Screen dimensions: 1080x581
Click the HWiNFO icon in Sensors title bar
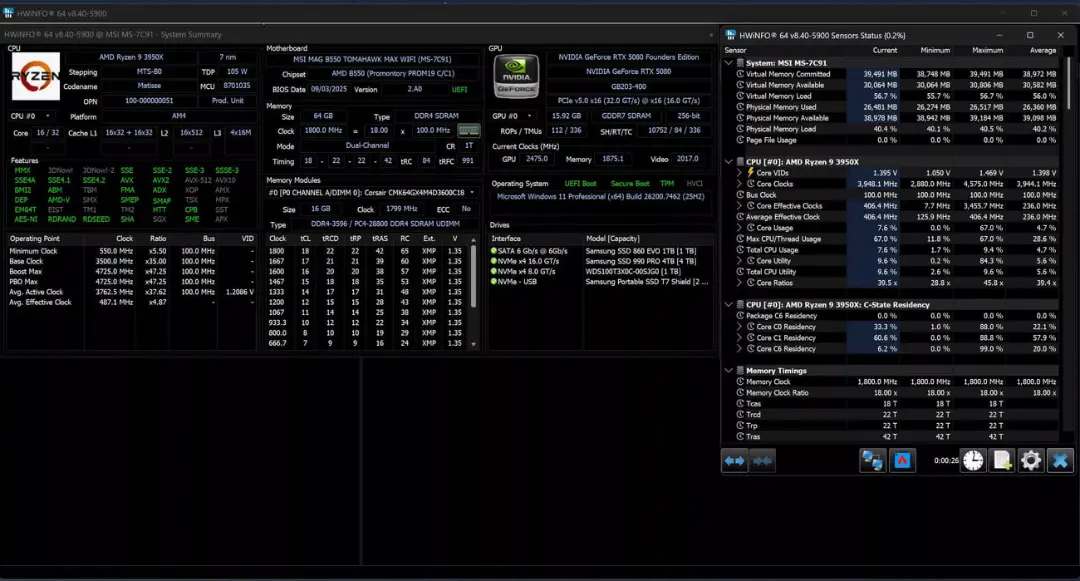(731, 34)
